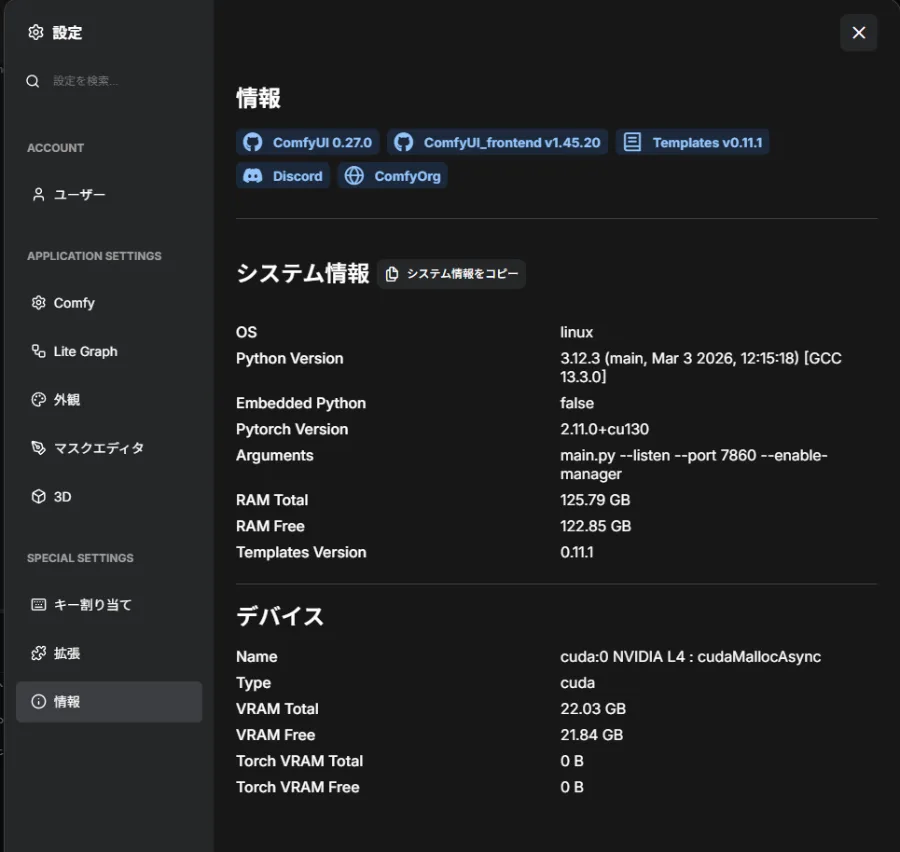Close the settings dialog with X
This screenshot has height=852, width=900.
pos(859,33)
